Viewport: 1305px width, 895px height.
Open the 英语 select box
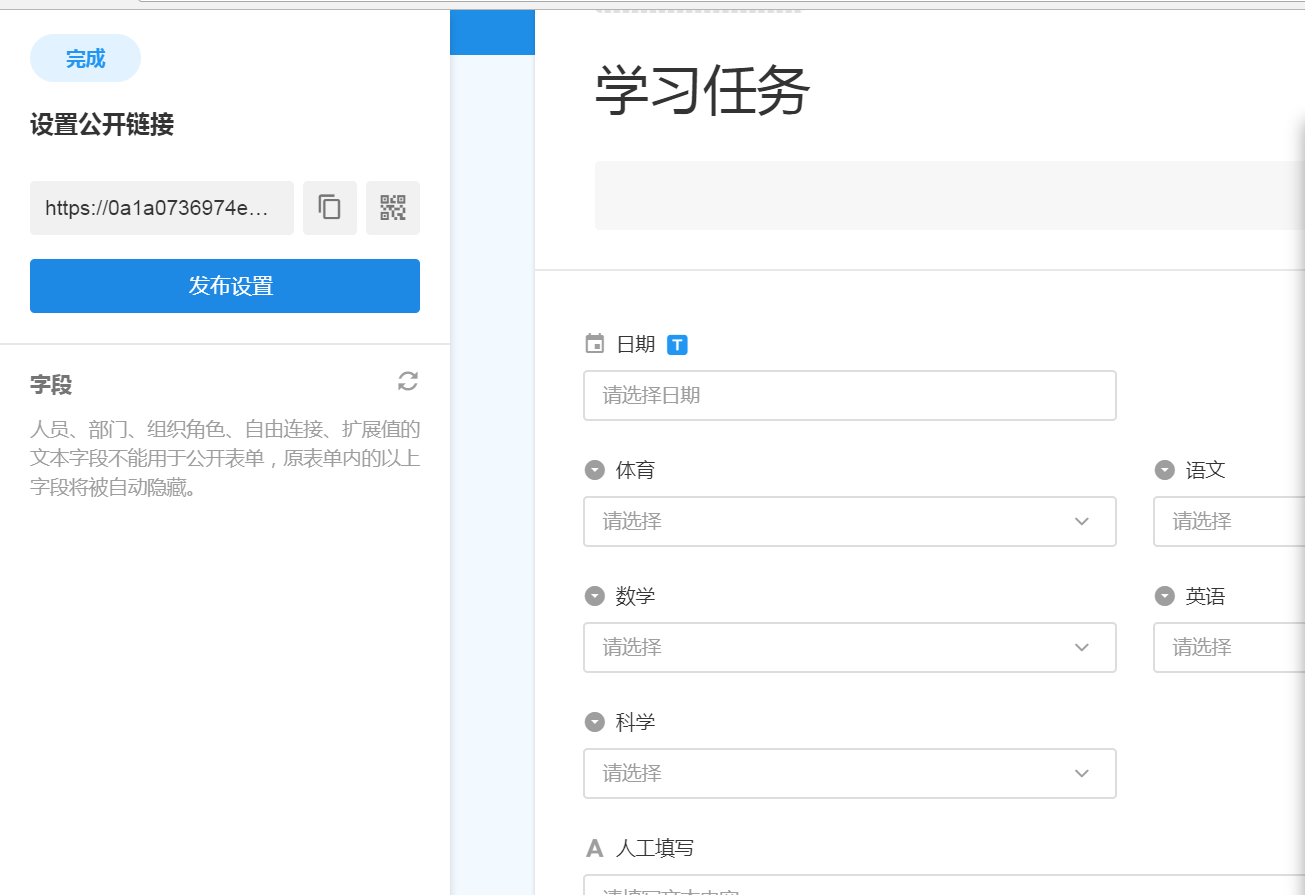coord(1228,647)
